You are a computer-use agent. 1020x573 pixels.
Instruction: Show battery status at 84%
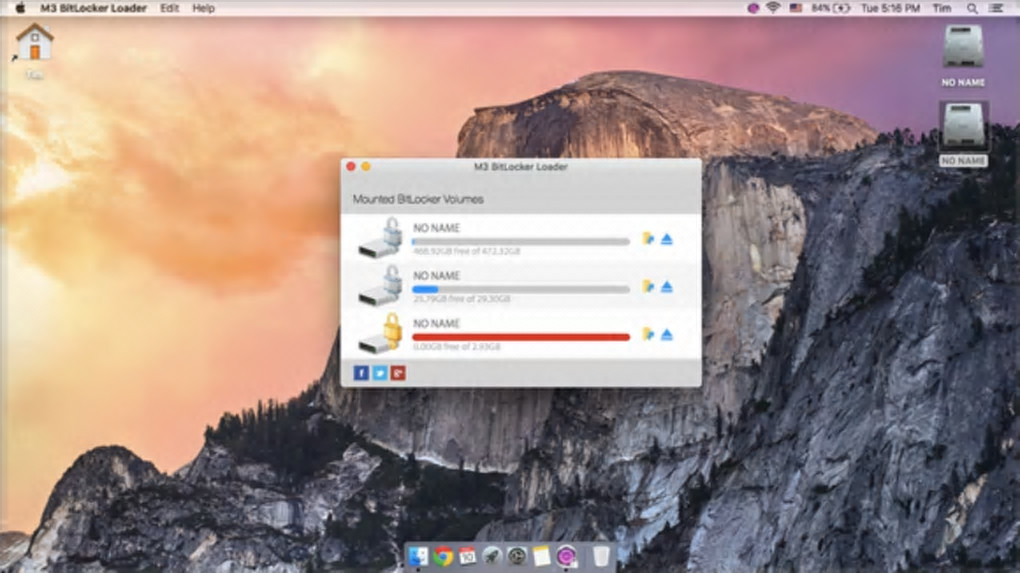831,8
